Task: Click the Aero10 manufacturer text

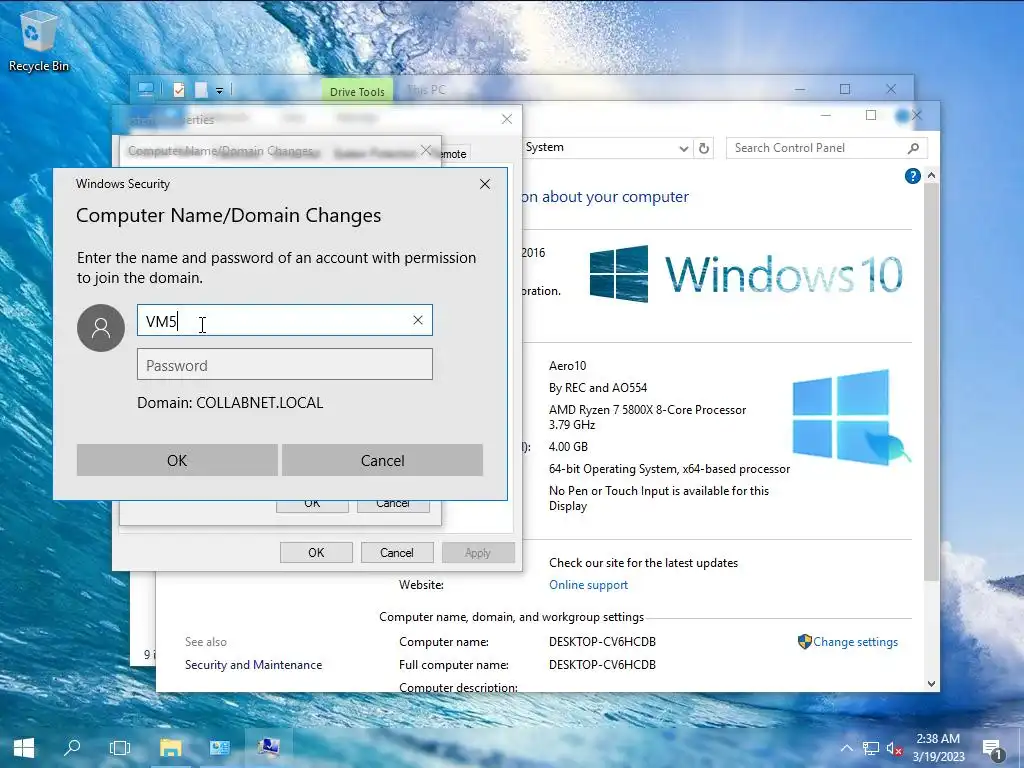Action: (x=568, y=366)
